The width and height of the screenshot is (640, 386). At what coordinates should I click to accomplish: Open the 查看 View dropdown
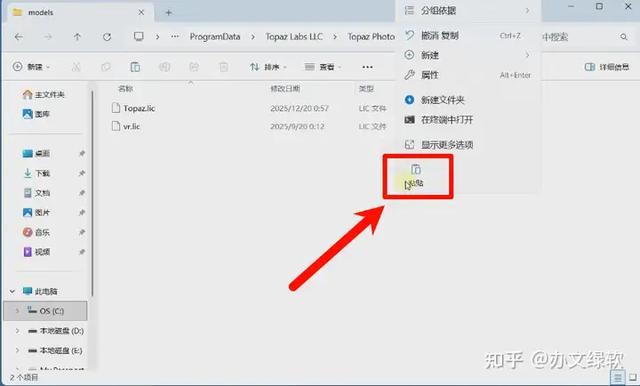(323, 67)
